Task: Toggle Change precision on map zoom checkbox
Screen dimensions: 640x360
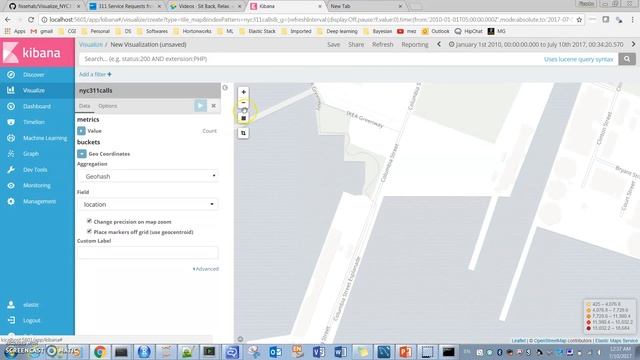Action: tap(89, 221)
